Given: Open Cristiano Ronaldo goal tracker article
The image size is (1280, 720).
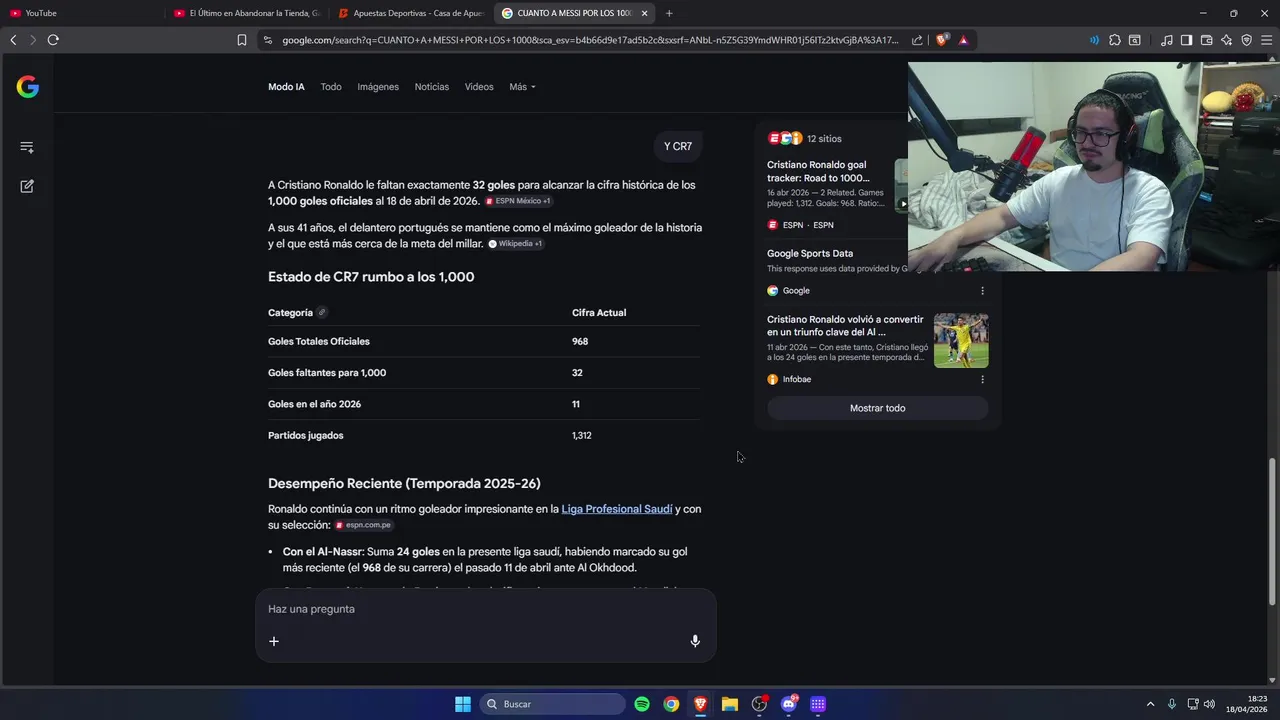Looking at the screenshot, I should [818, 171].
